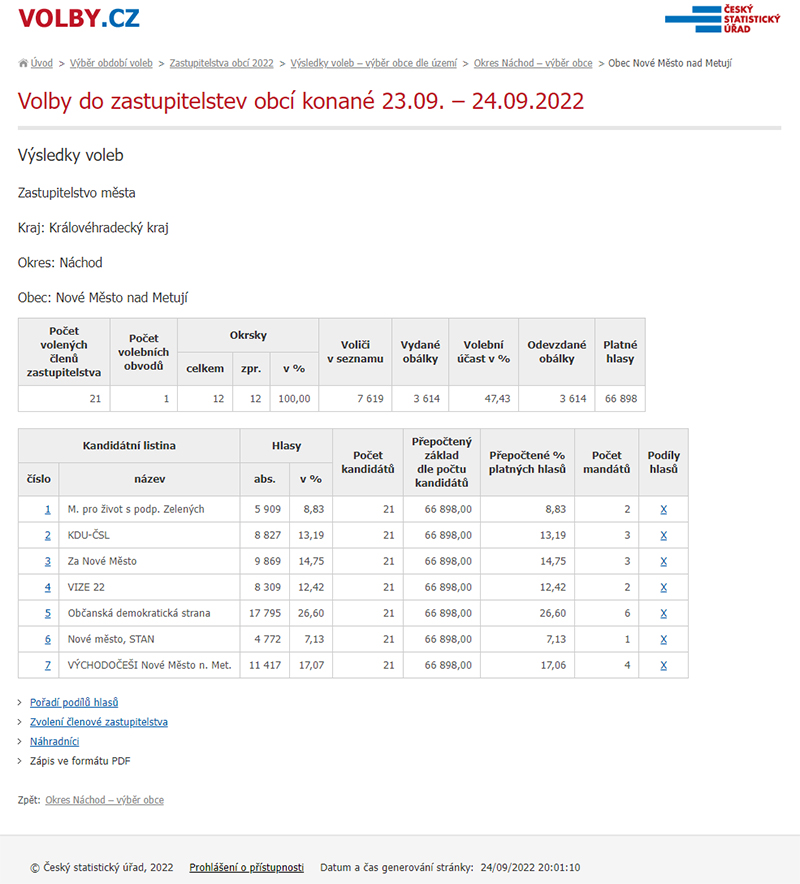
Task: Open Náhradníci link
Action: (x=54, y=741)
